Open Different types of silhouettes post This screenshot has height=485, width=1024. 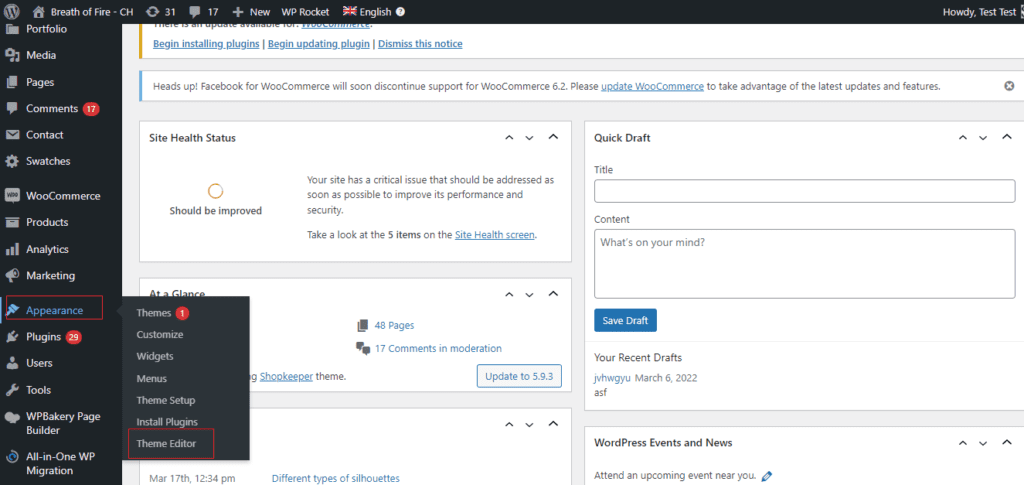pyautogui.click(x=336, y=478)
